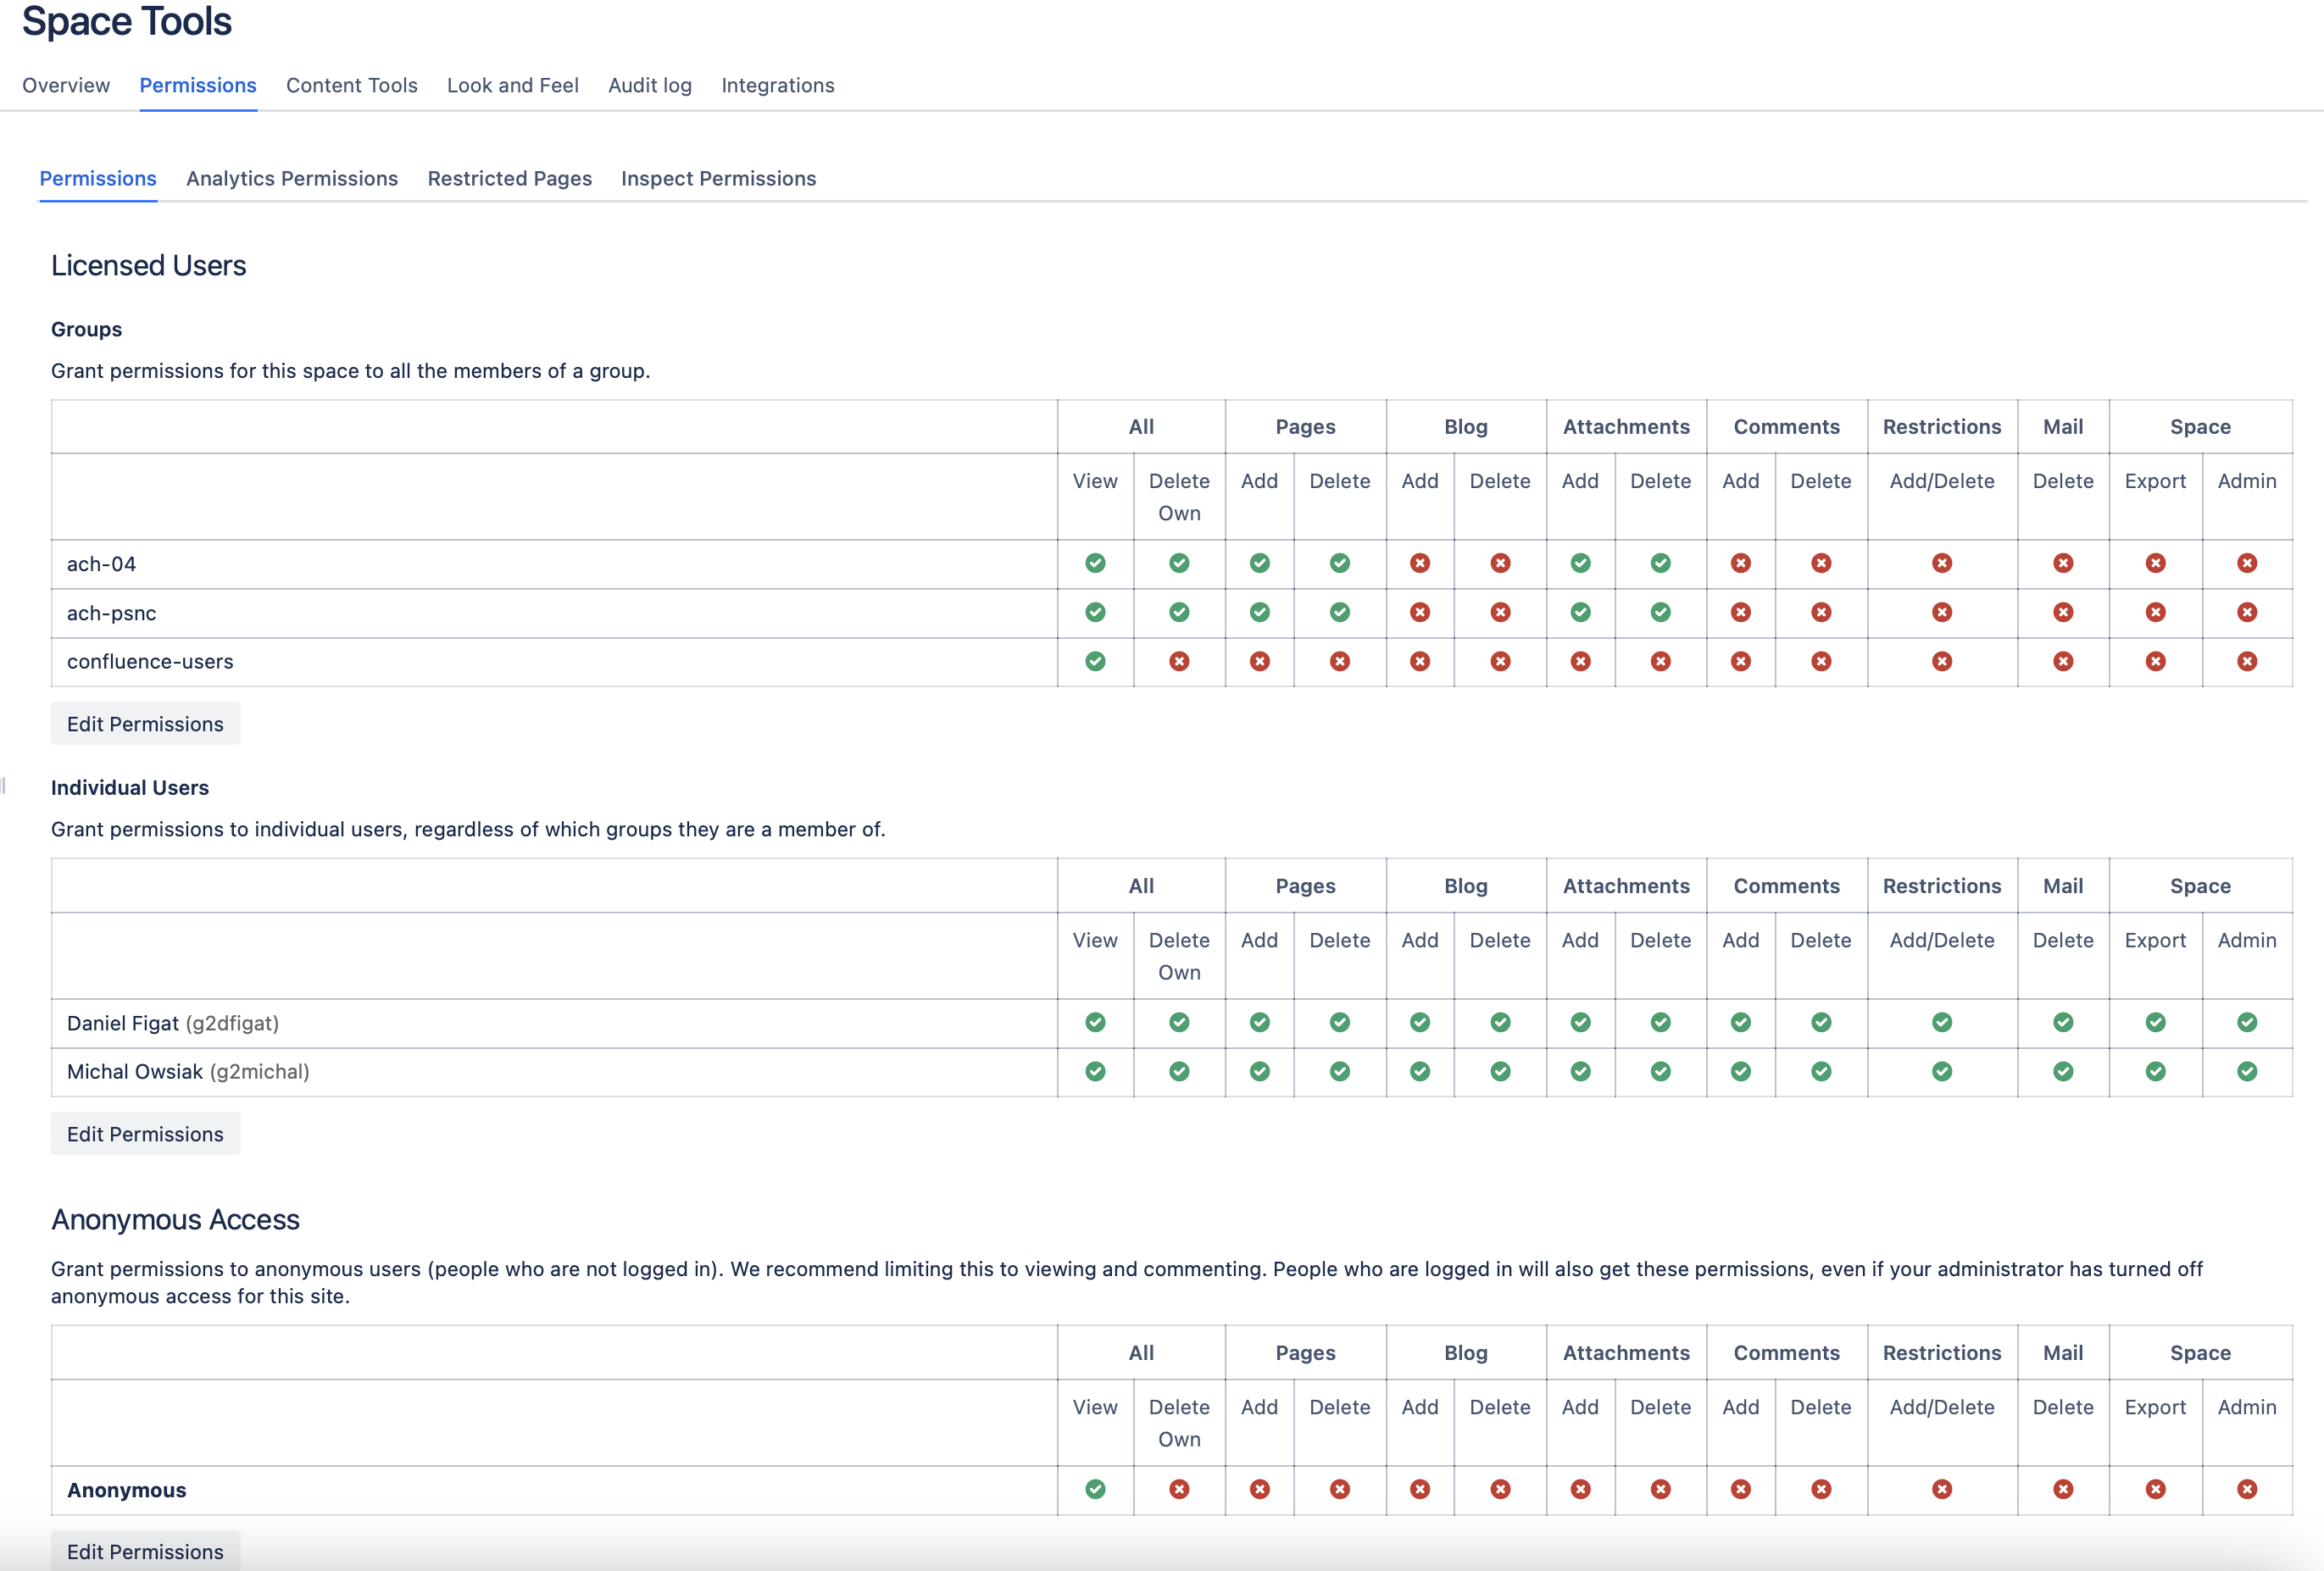2324x1571 pixels.
Task: Open Inspect Permissions sub-tab
Action: 719,178
